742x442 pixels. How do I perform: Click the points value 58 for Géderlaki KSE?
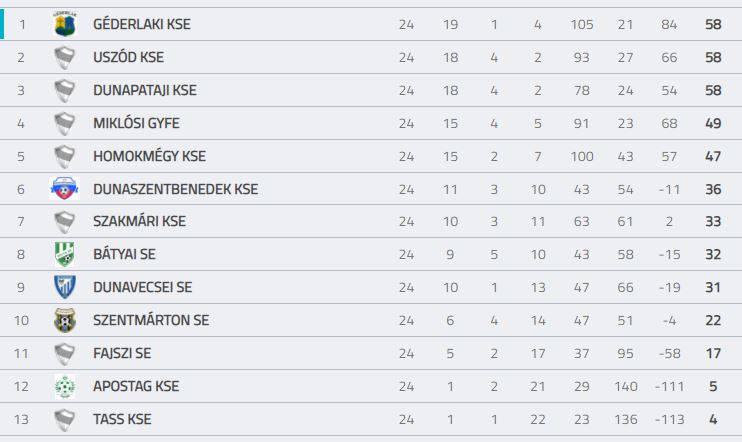click(713, 24)
